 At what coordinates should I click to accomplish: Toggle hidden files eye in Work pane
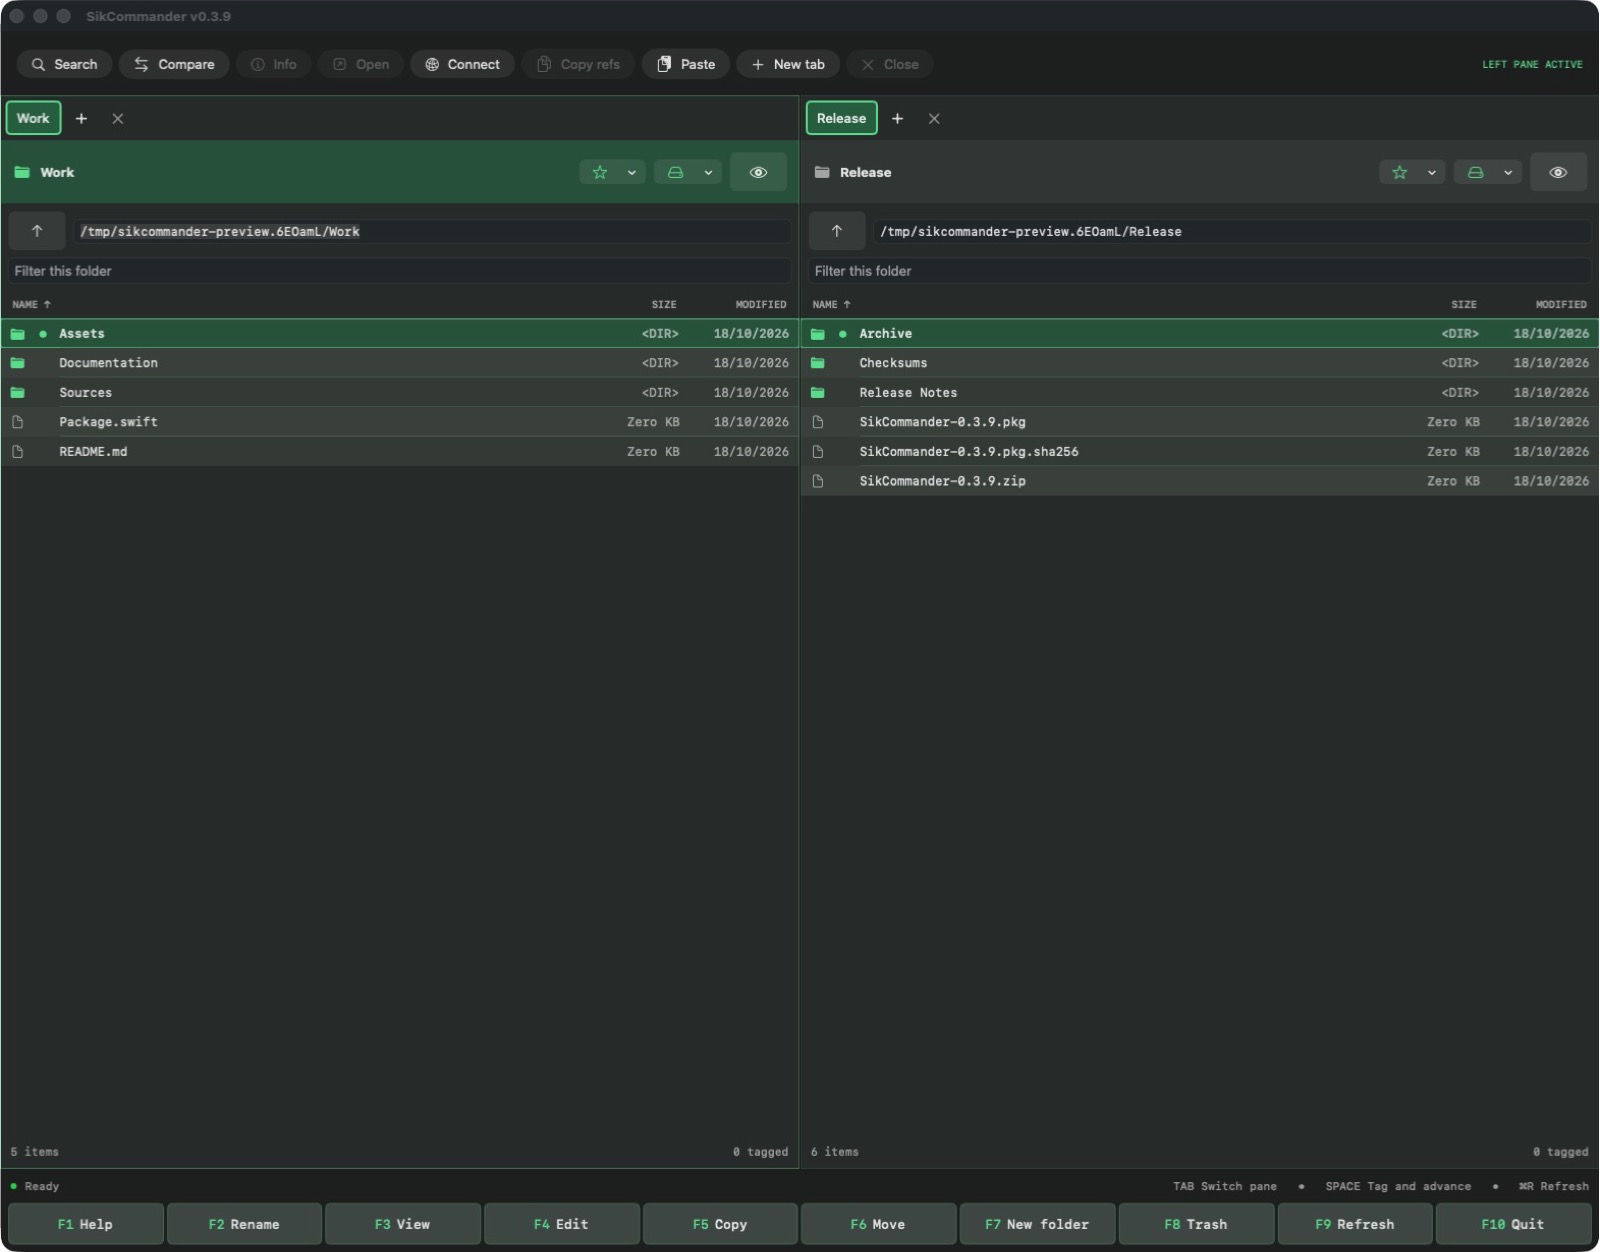[x=759, y=172]
